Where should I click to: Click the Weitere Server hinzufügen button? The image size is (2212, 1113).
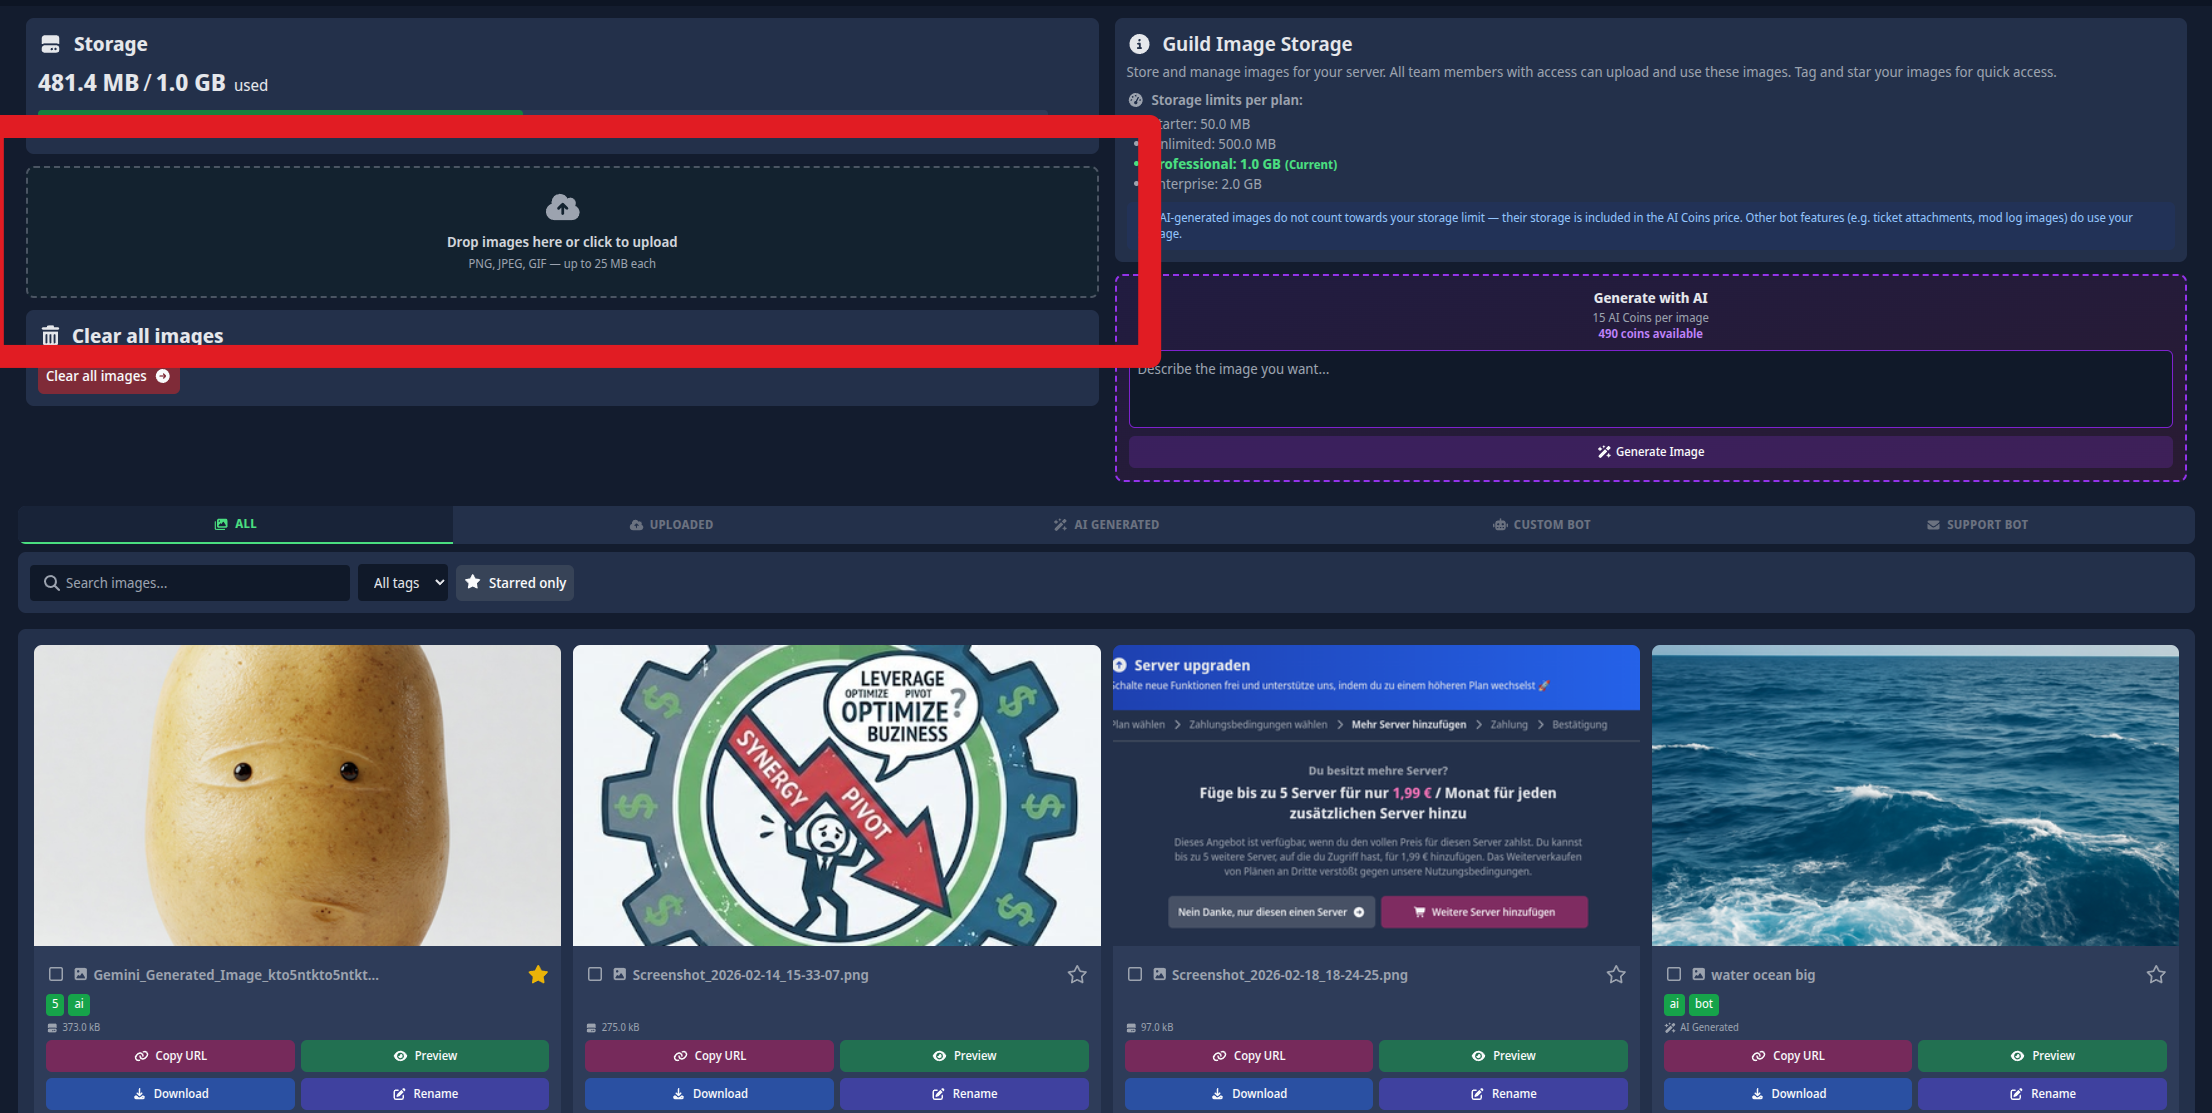[x=1484, y=911]
